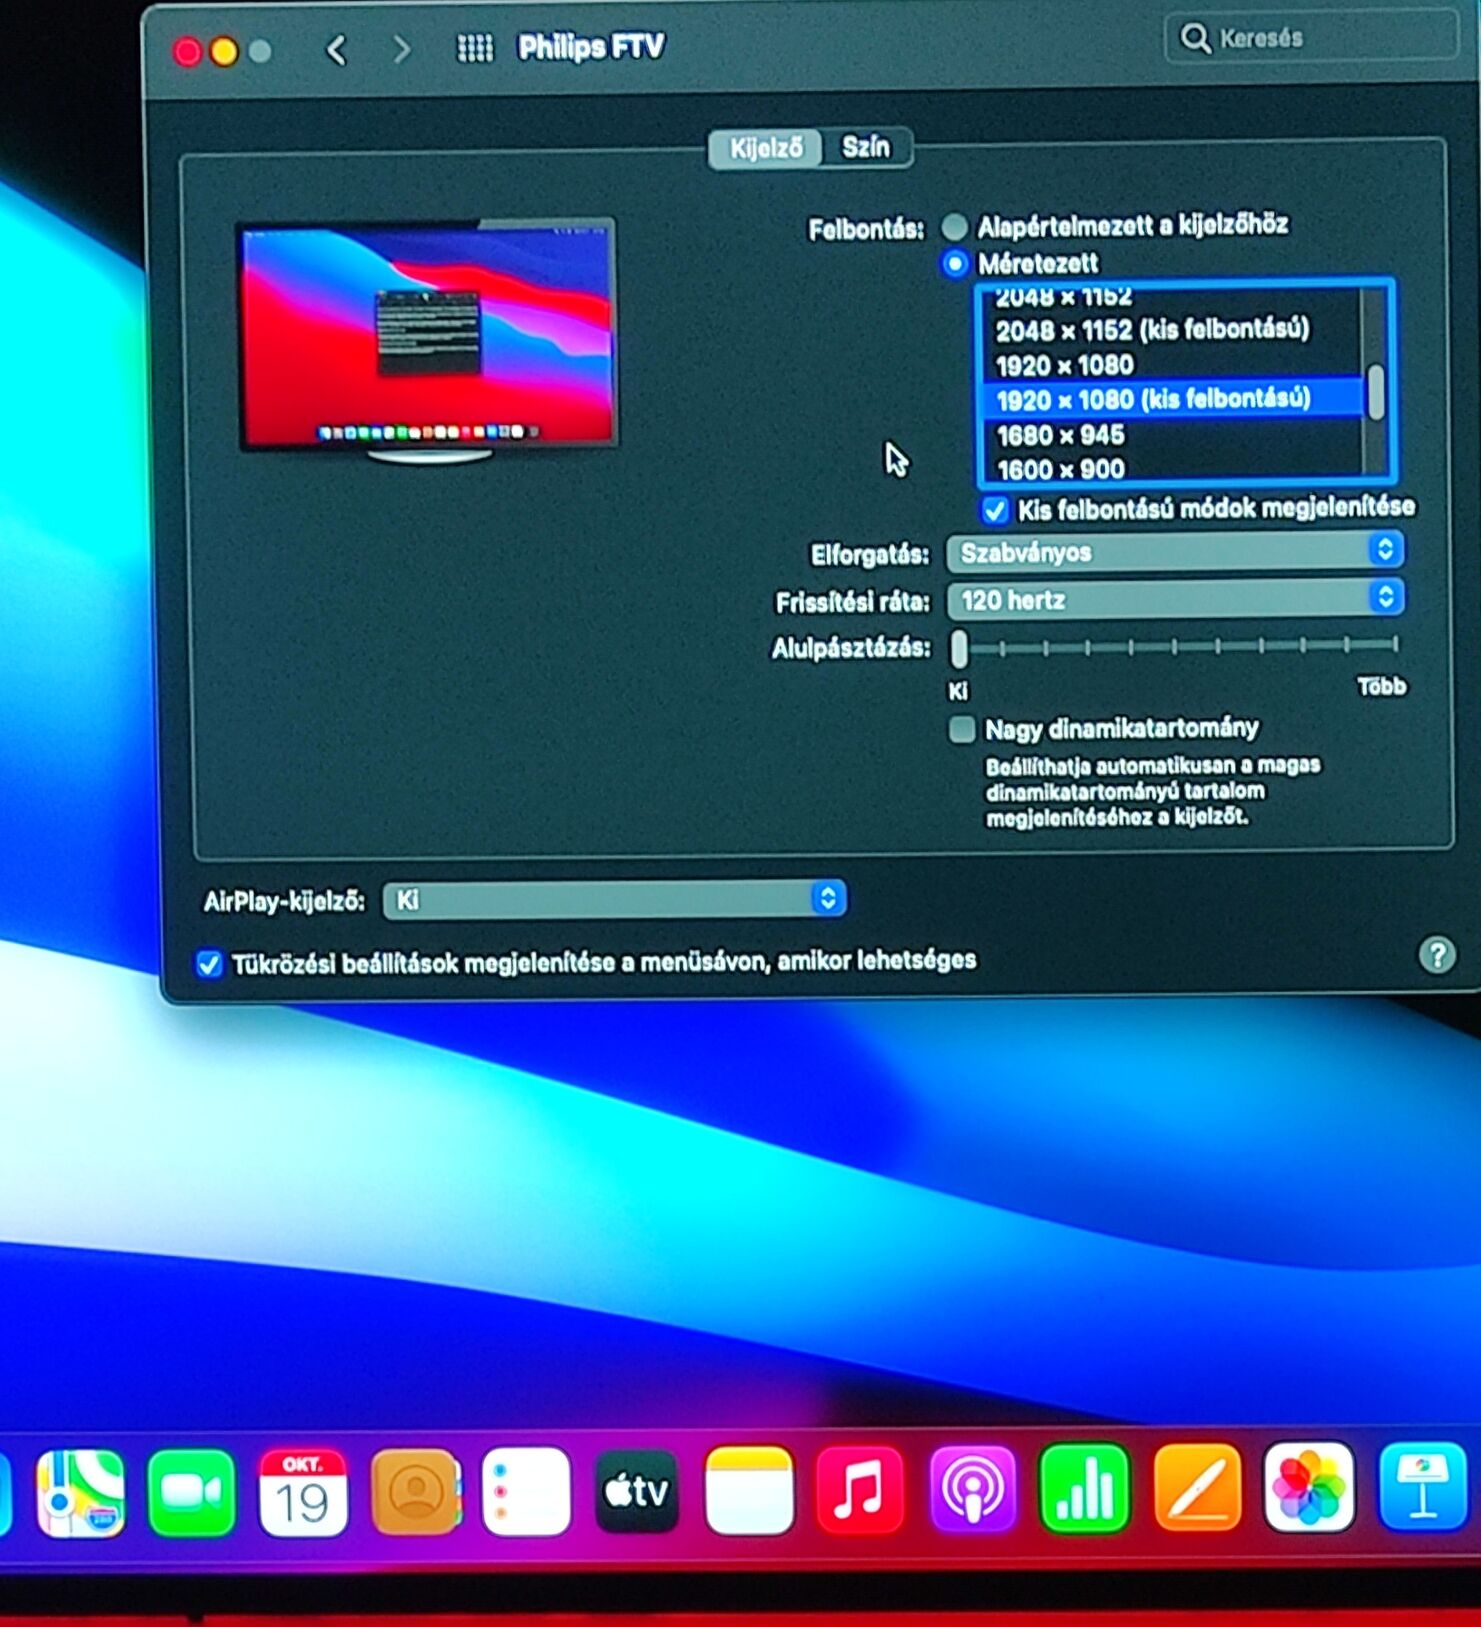This screenshot has height=1627, width=1481.
Task: Uncheck Kis felbontású módok megjelenítése
Action: tap(995, 510)
